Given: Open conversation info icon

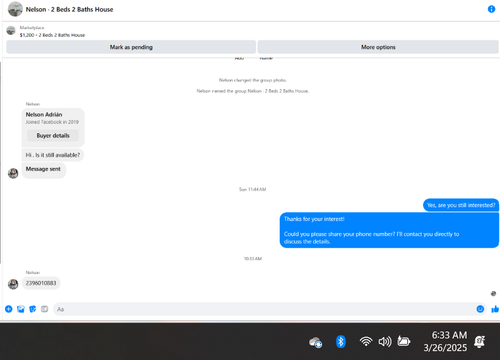Looking at the screenshot, I should 491,9.
